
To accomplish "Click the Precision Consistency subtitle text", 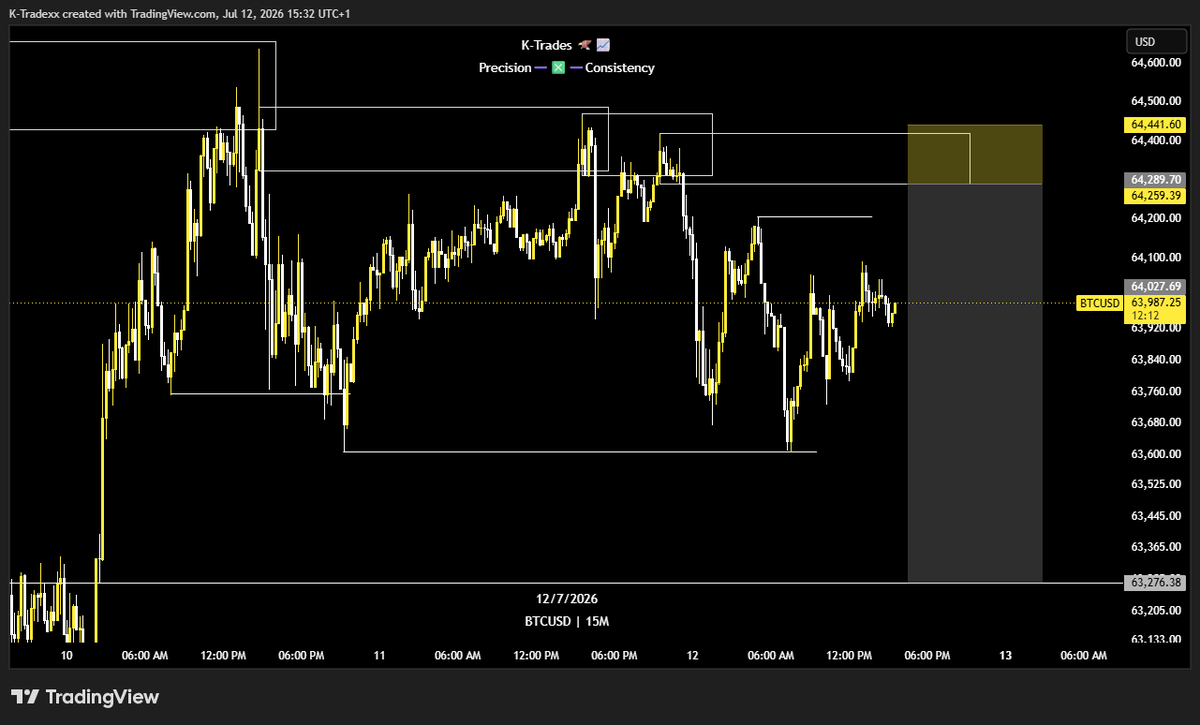I will (566, 68).
